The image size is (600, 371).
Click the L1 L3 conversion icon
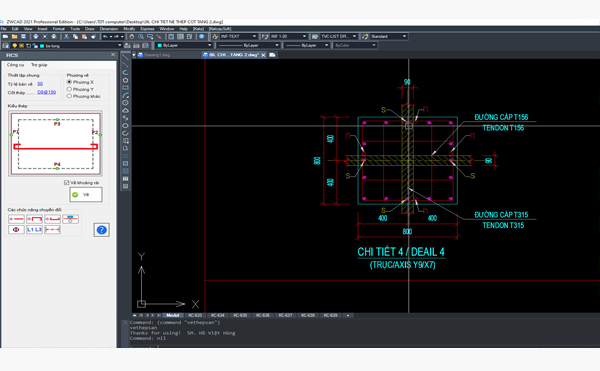[34, 229]
